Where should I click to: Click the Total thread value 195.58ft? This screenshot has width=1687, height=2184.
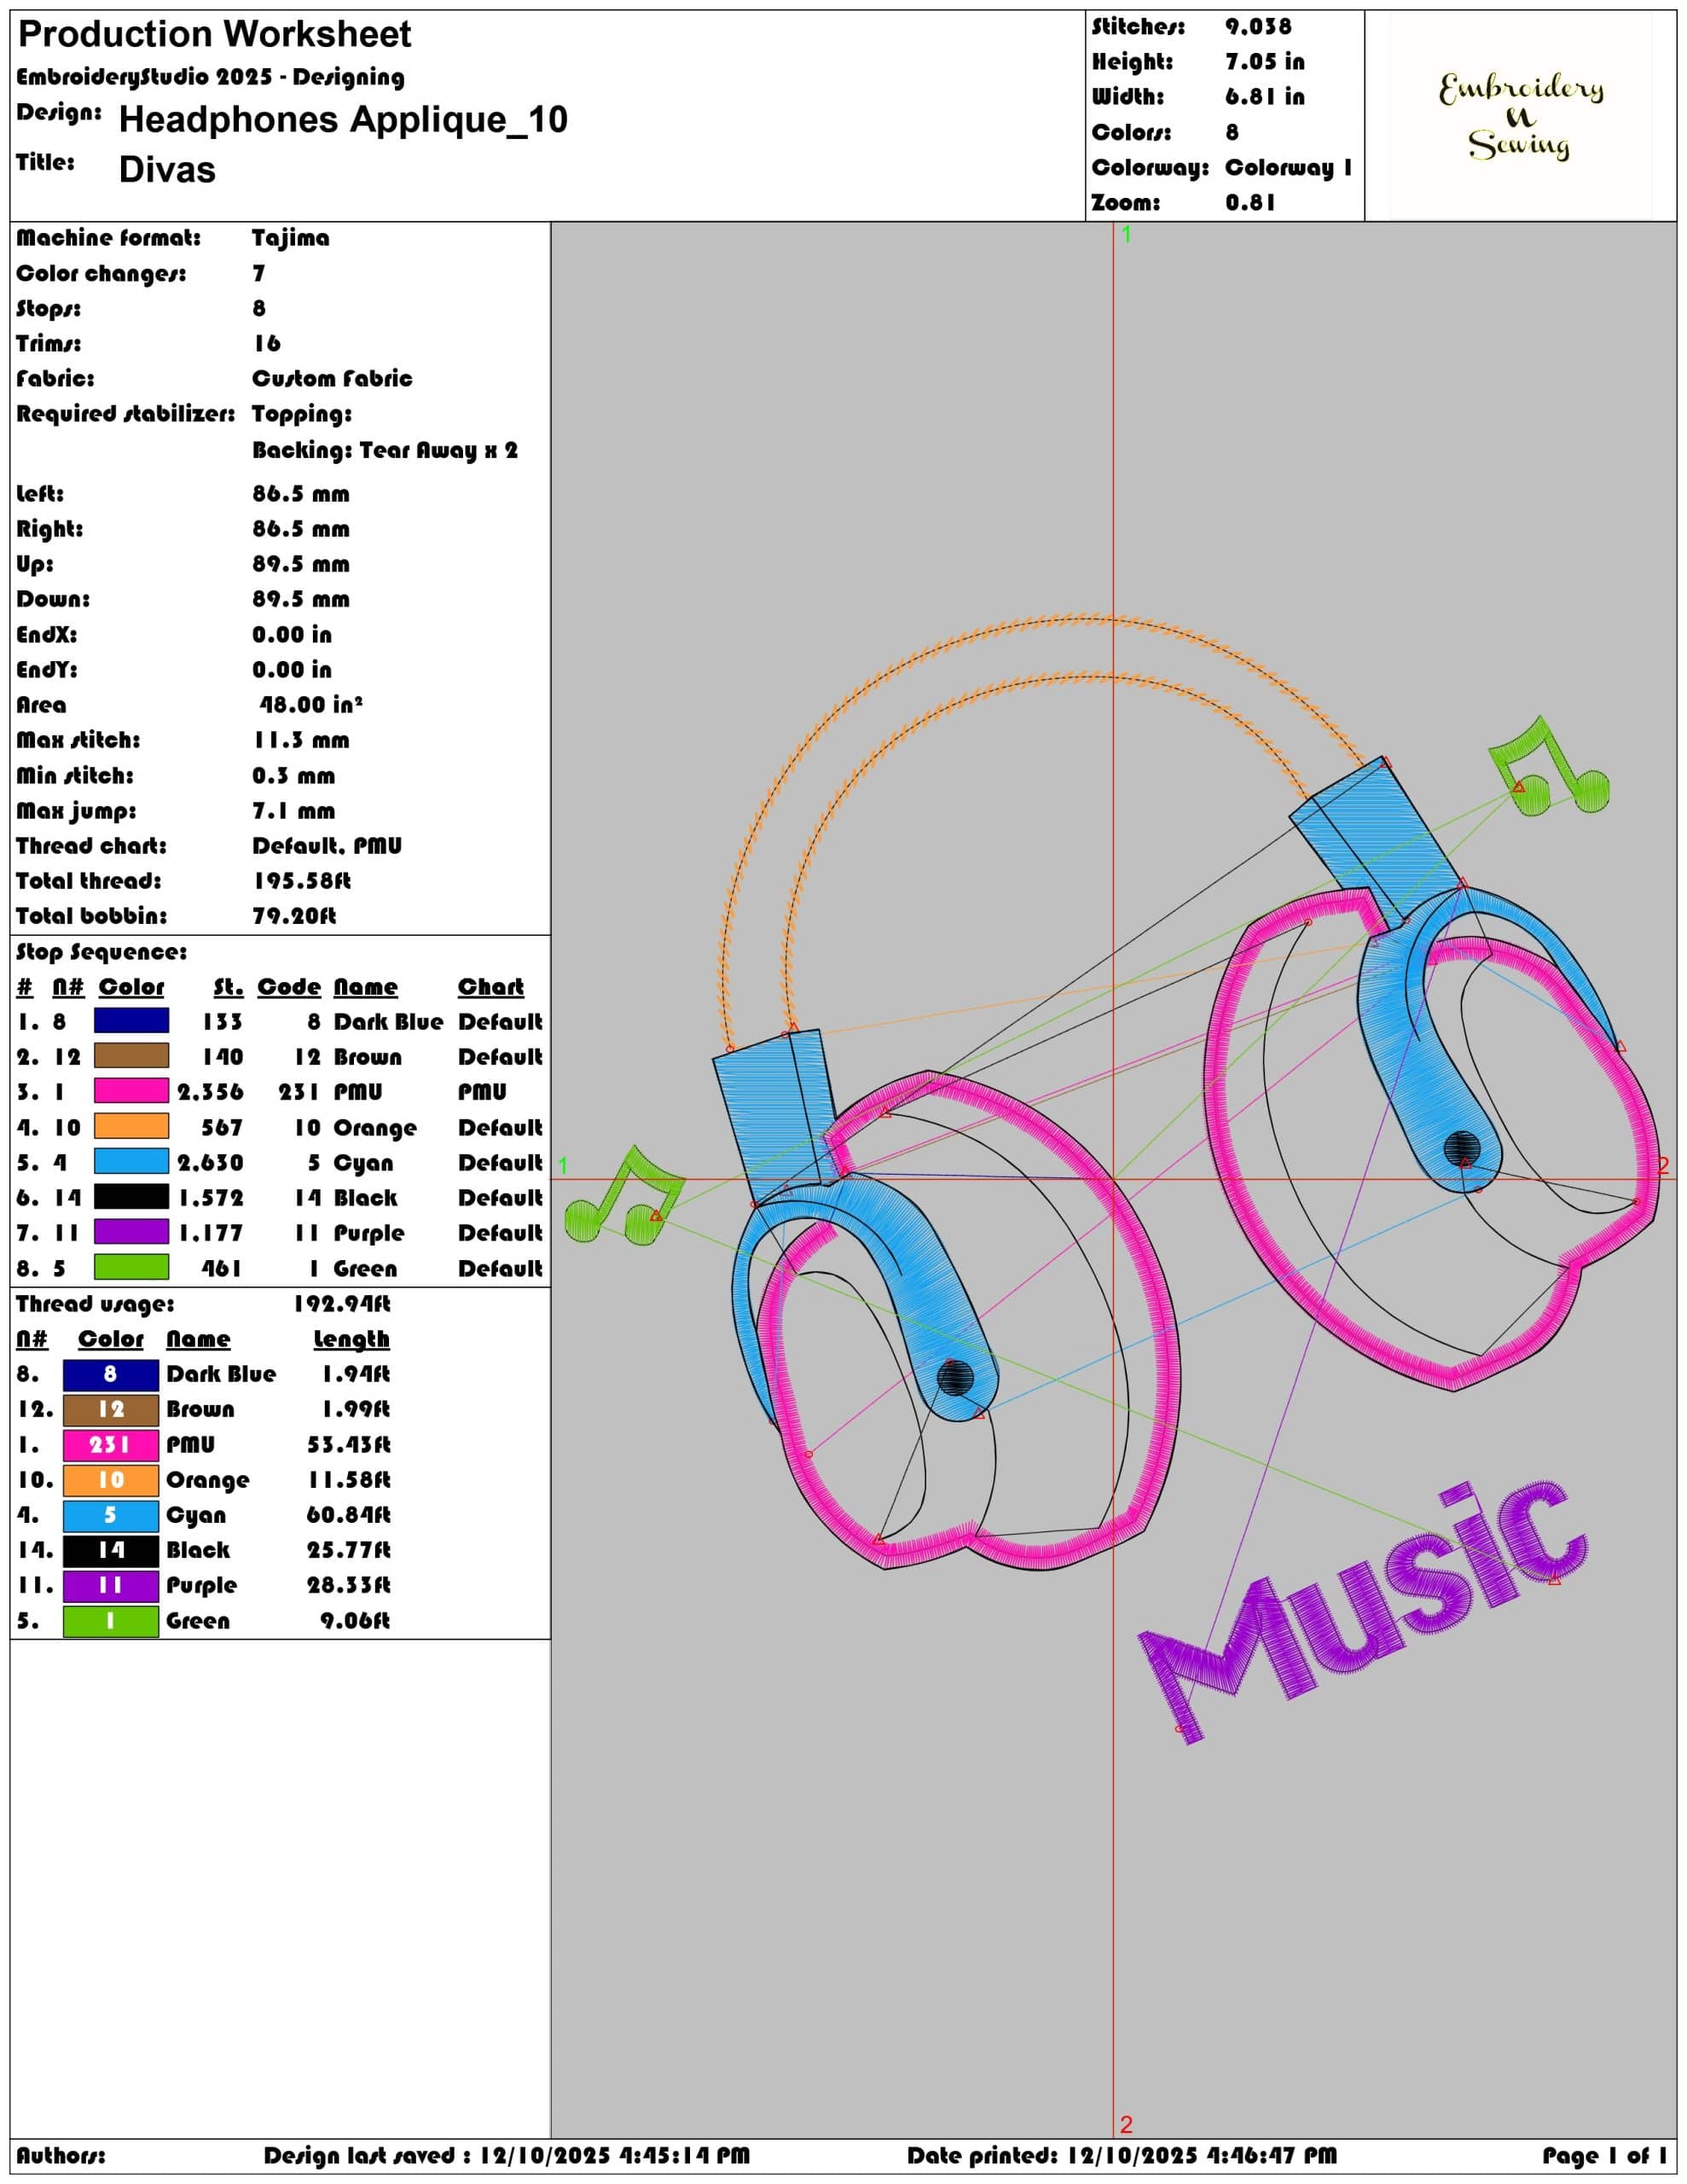tap(302, 881)
